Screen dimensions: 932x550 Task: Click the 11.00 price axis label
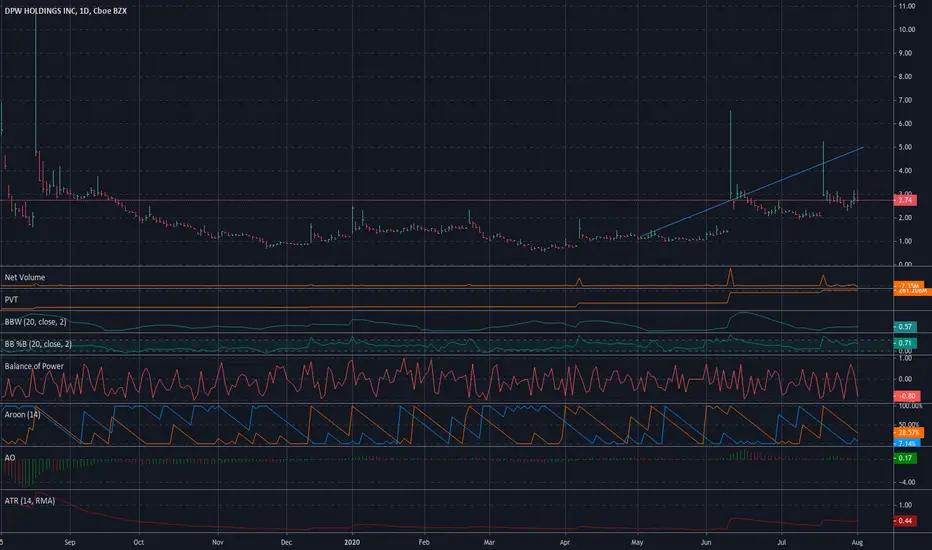pos(906,6)
